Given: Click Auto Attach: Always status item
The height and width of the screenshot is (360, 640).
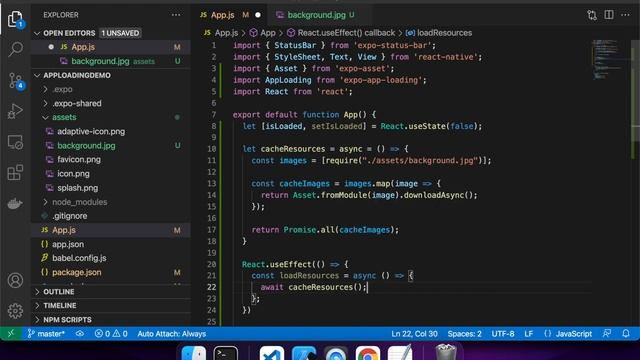Looking at the screenshot, I should (171, 333).
